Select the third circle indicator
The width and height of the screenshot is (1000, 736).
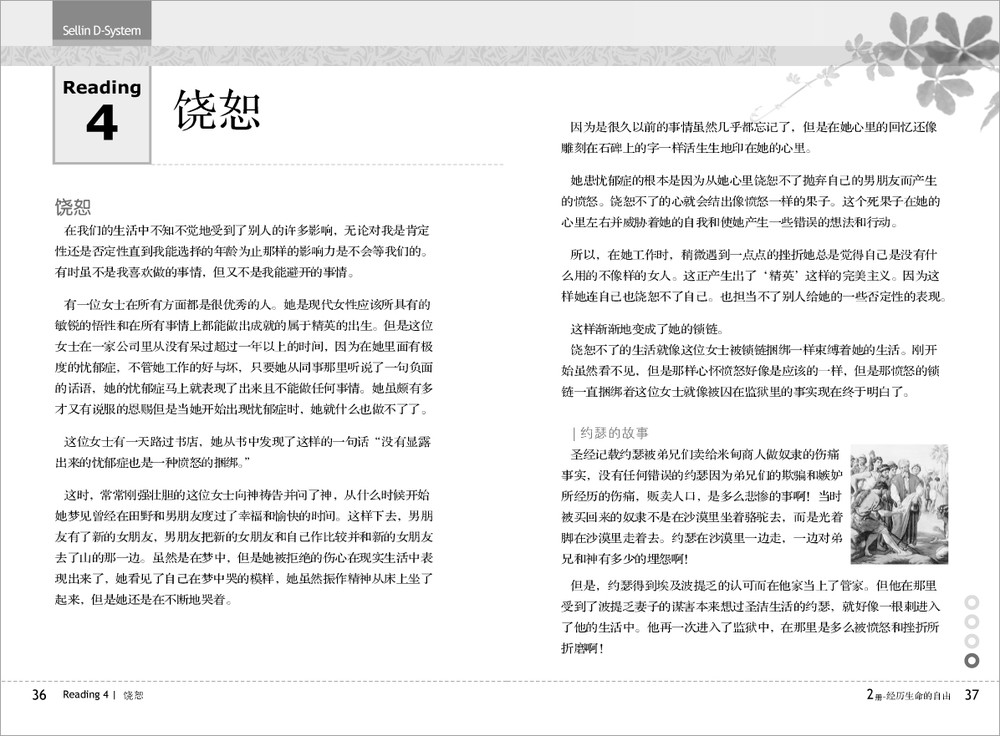[971, 640]
